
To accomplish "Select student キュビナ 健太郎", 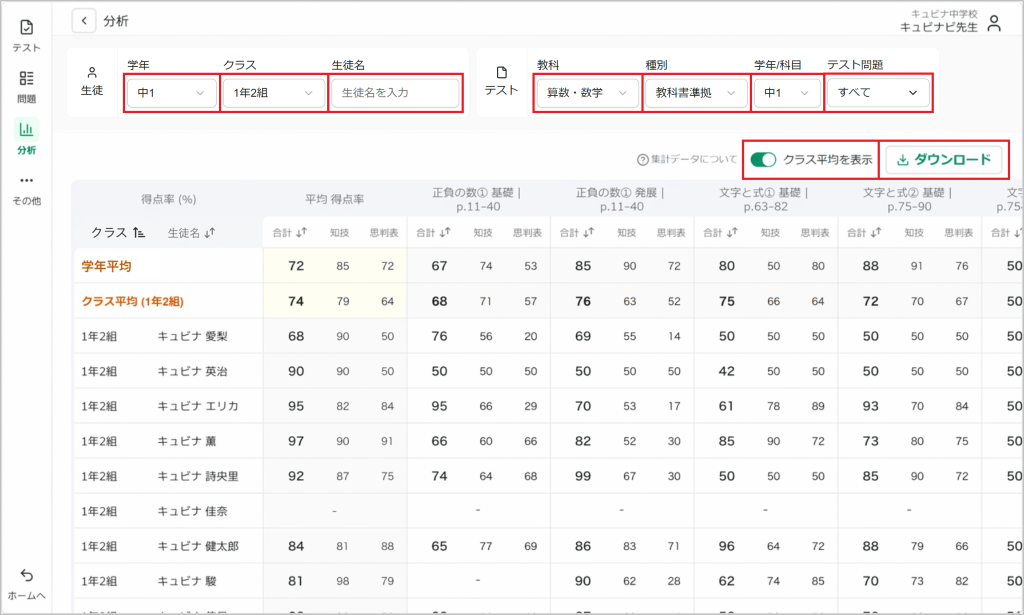I will [x=198, y=546].
